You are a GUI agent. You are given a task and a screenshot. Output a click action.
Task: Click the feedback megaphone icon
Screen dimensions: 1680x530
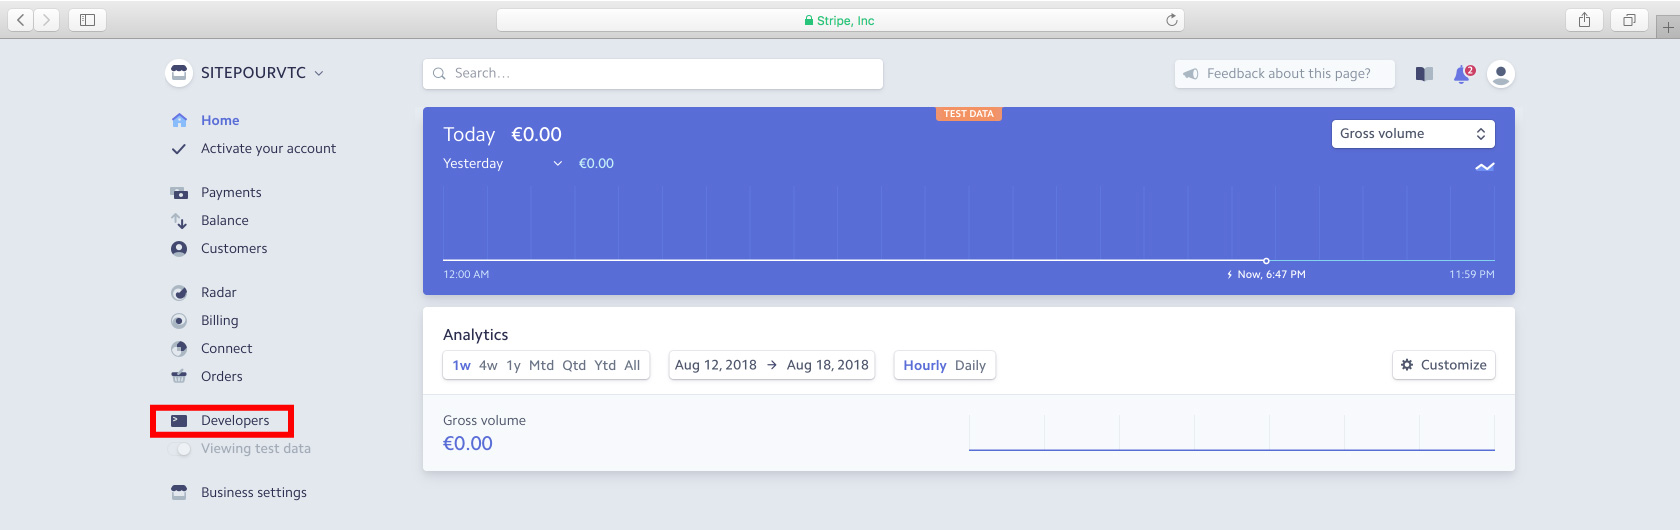tap(1191, 74)
